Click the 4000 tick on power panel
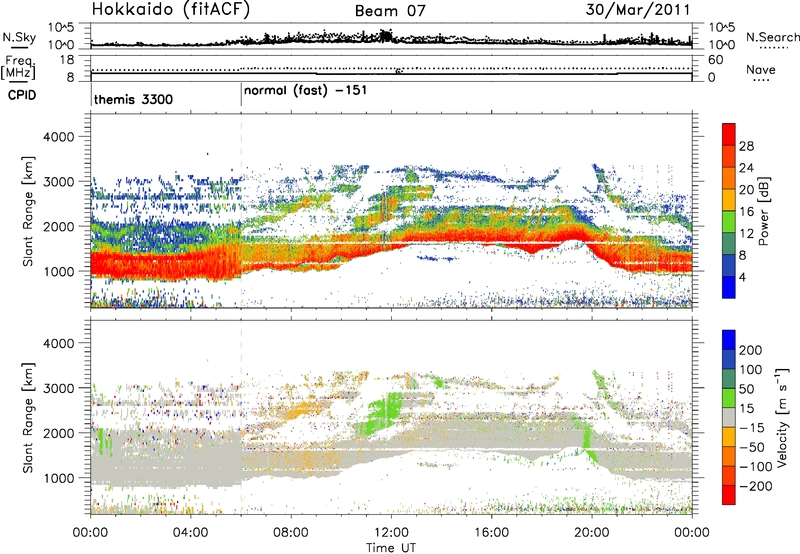 point(58,137)
